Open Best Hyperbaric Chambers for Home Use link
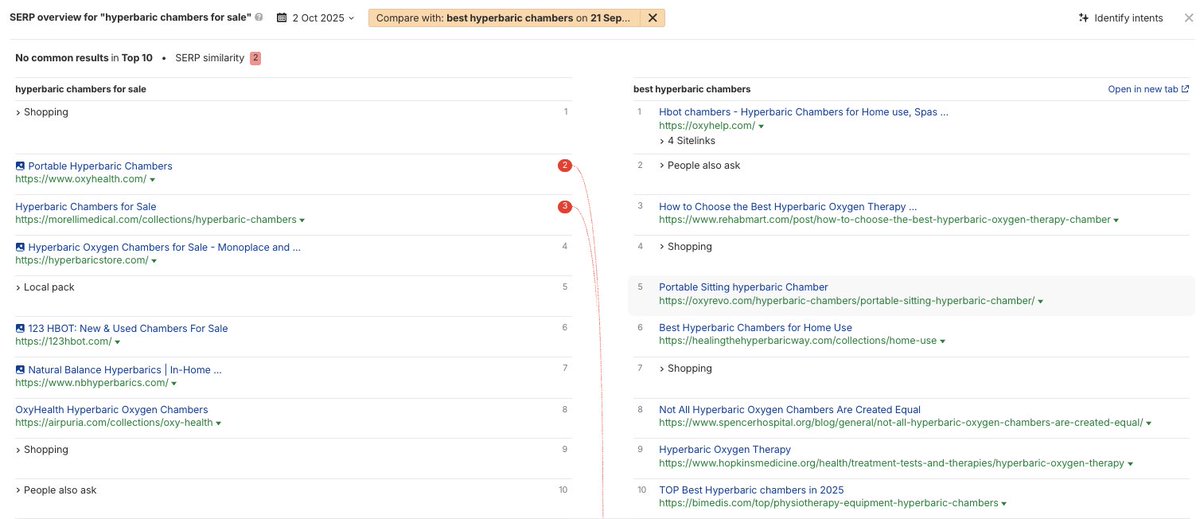The image size is (1200, 519). click(x=756, y=328)
